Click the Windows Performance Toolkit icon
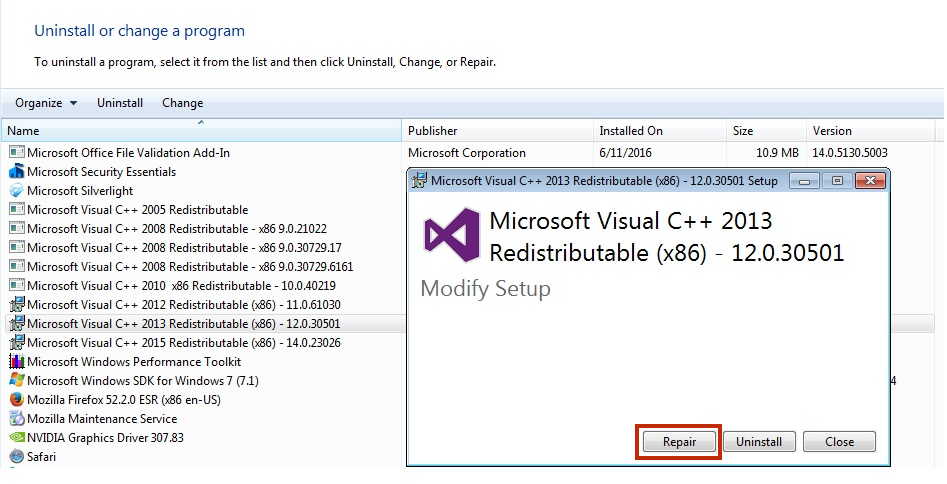Image resolution: width=947 pixels, height=484 pixels. tap(17, 361)
